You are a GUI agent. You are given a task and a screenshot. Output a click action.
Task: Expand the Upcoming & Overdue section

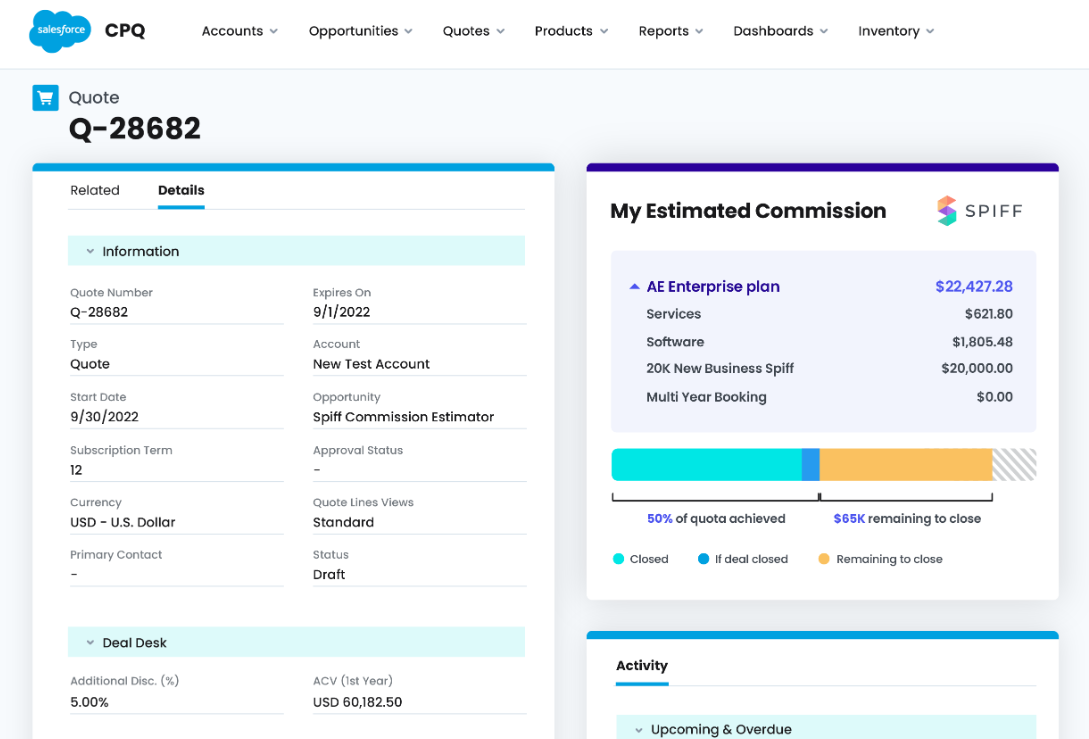pos(639,730)
